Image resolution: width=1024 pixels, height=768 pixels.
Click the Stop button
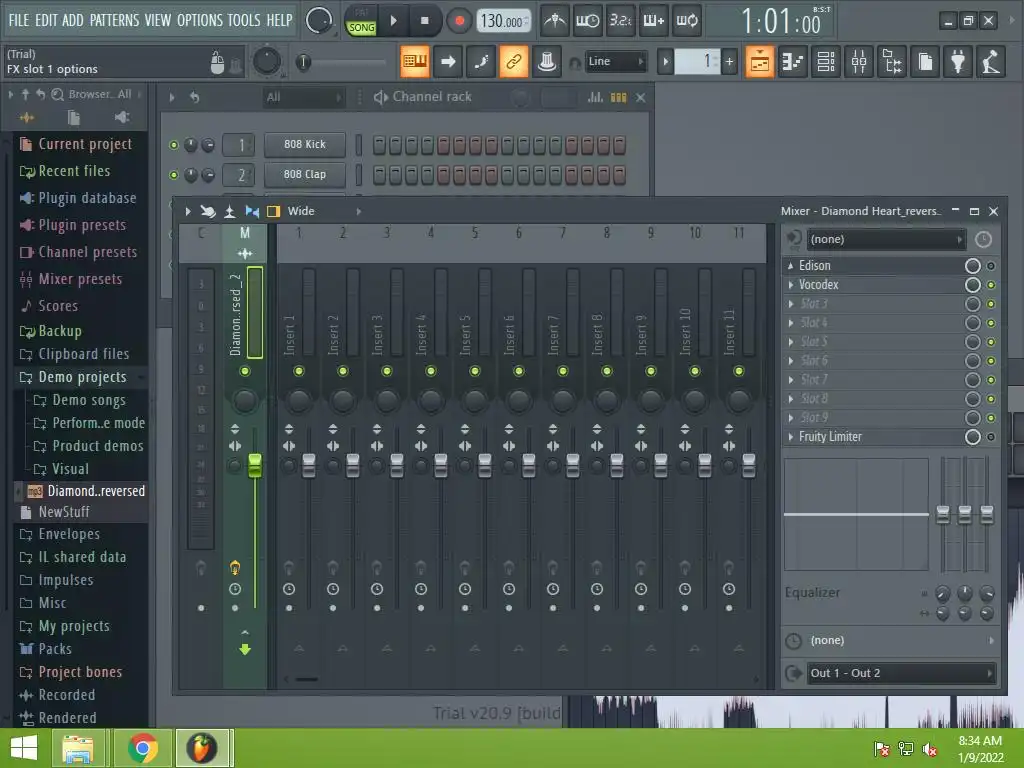[424, 21]
